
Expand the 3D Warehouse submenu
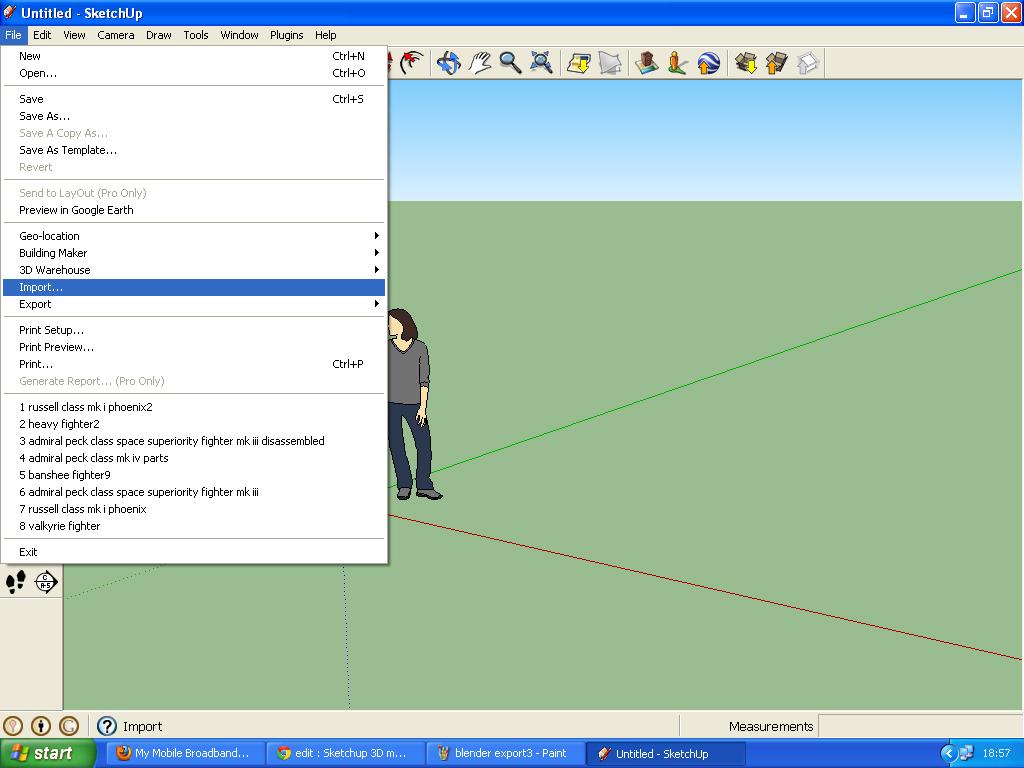pyautogui.click(x=194, y=270)
